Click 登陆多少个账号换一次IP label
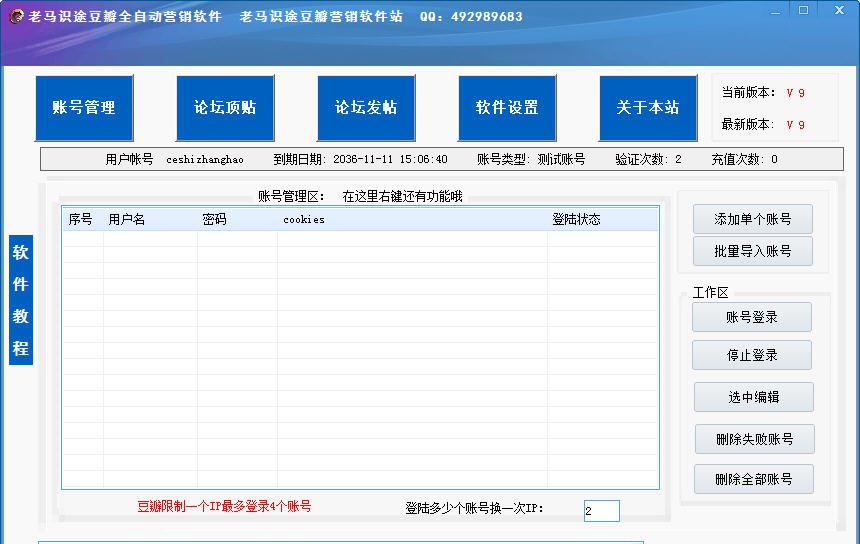Screen dimensions: 860x544 coord(474,508)
